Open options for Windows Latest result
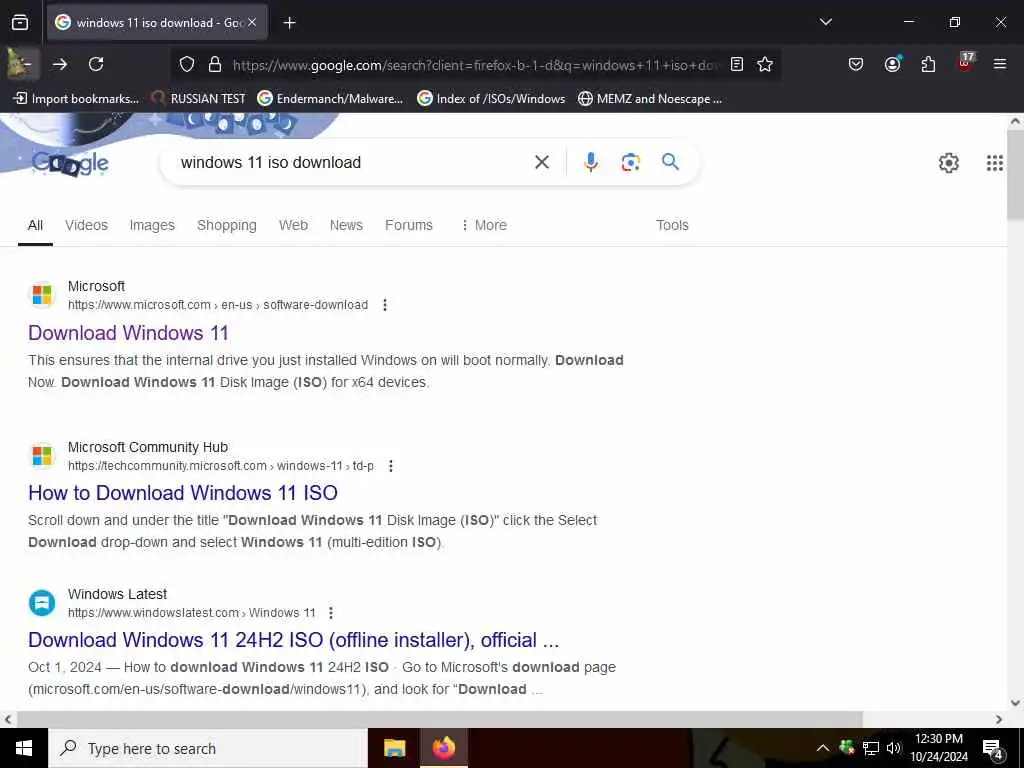1024x768 pixels. coord(331,613)
